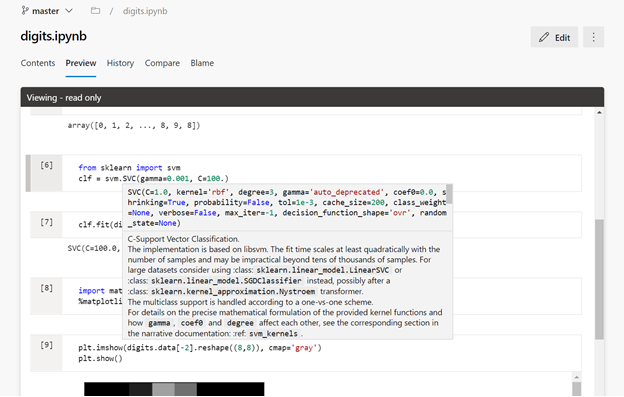Click the cell 9 output scrollbar thumb

[576, 389]
